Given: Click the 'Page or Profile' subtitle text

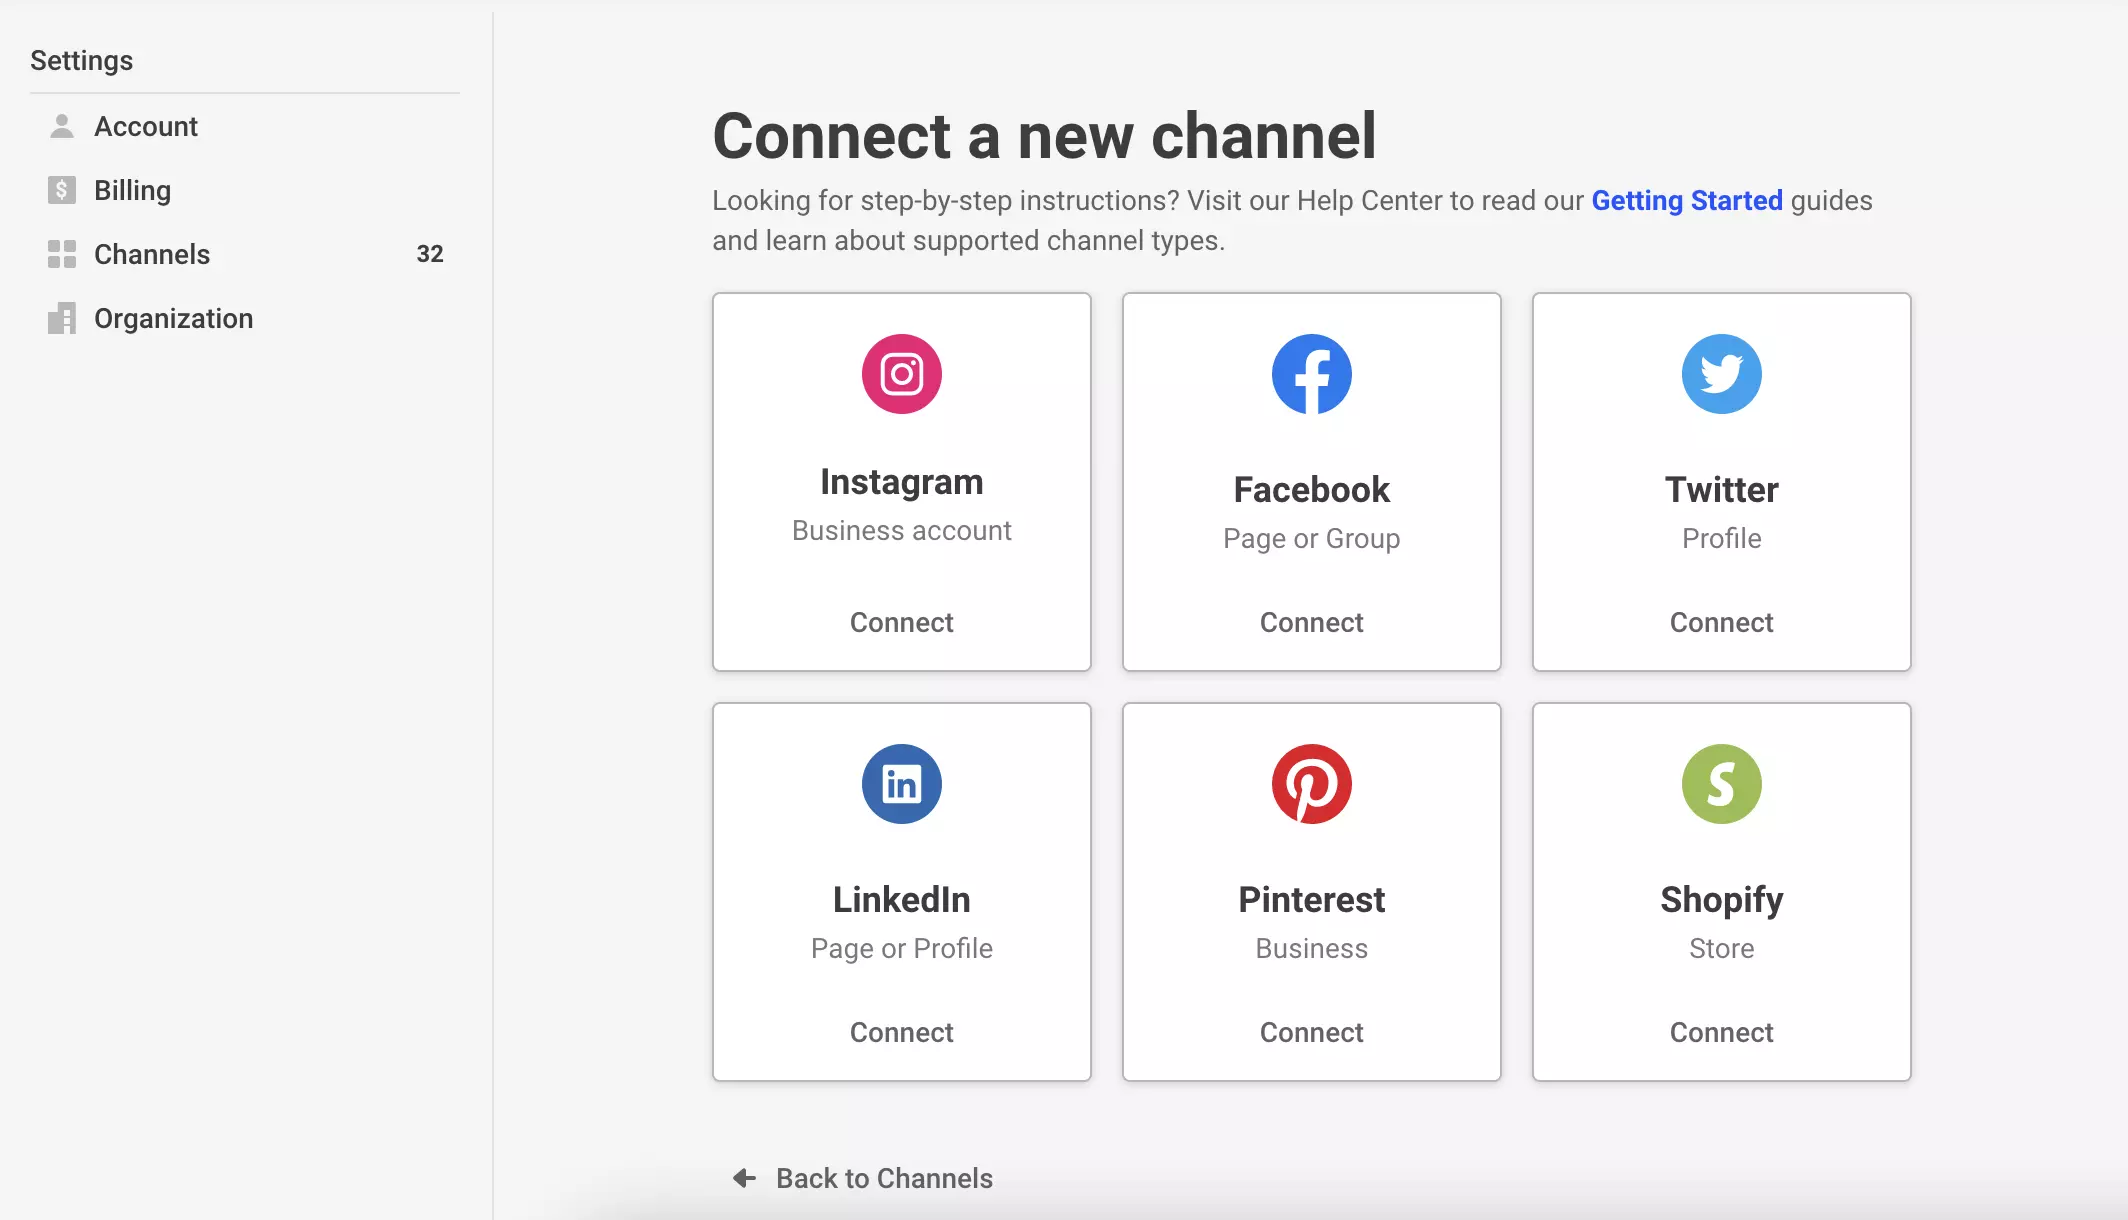Looking at the screenshot, I should [901, 949].
